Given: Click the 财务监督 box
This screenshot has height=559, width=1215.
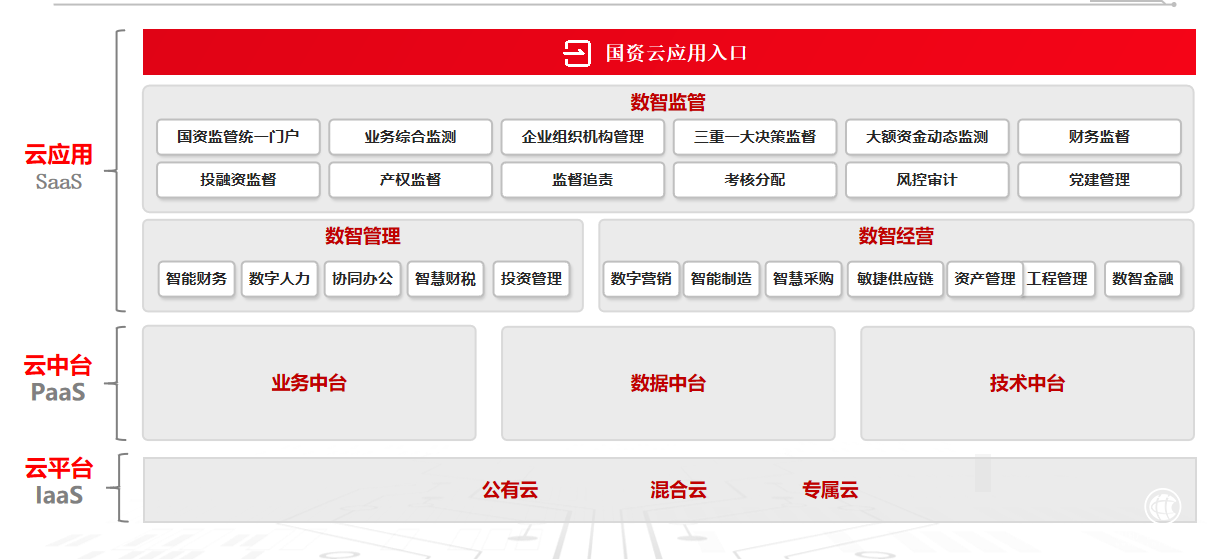Looking at the screenshot, I should [1099, 137].
